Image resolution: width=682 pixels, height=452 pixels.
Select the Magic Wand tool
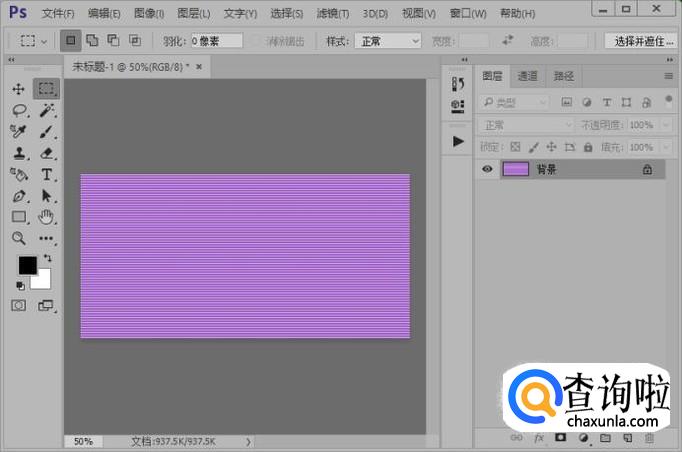(x=46, y=110)
